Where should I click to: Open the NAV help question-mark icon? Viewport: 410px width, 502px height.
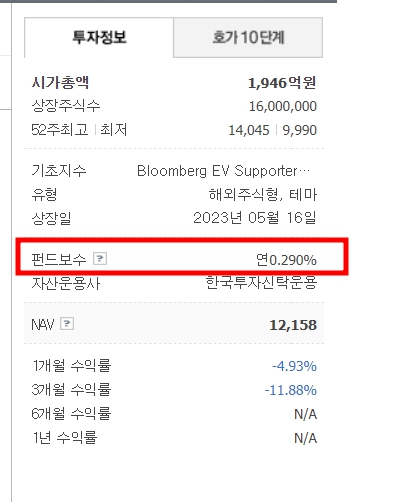tap(67, 324)
